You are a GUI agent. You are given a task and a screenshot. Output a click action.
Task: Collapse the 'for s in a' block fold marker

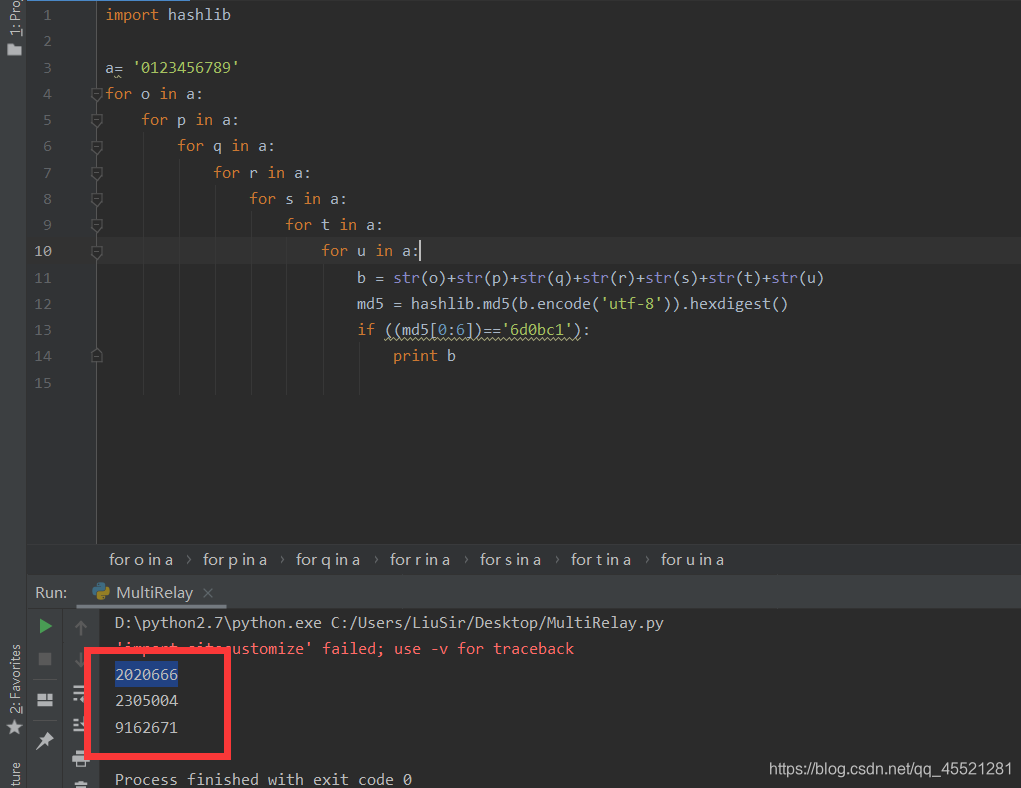point(96,199)
